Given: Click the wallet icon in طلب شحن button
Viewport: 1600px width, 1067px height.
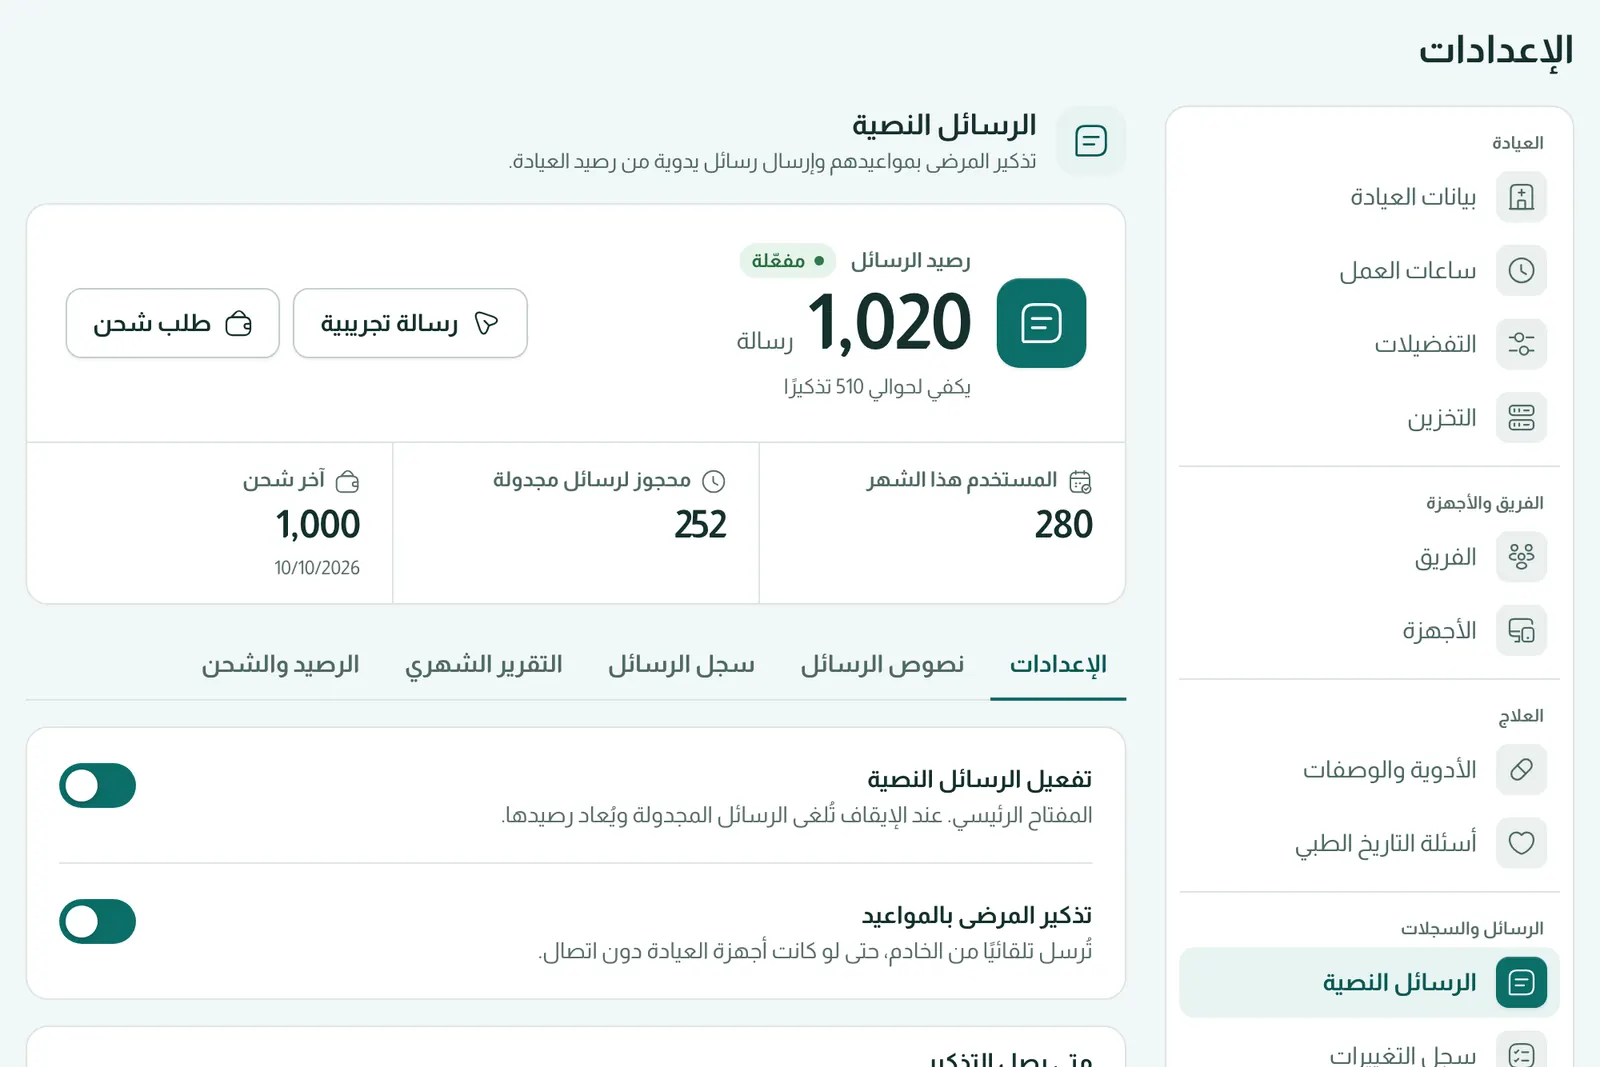Looking at the screenshot, I should coord(239,323).
